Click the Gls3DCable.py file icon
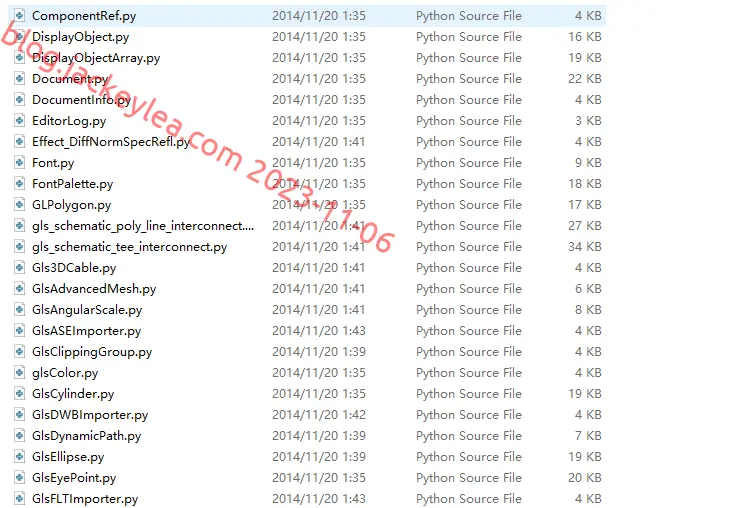This screenshot has height=508, width=735. (19, 268)
